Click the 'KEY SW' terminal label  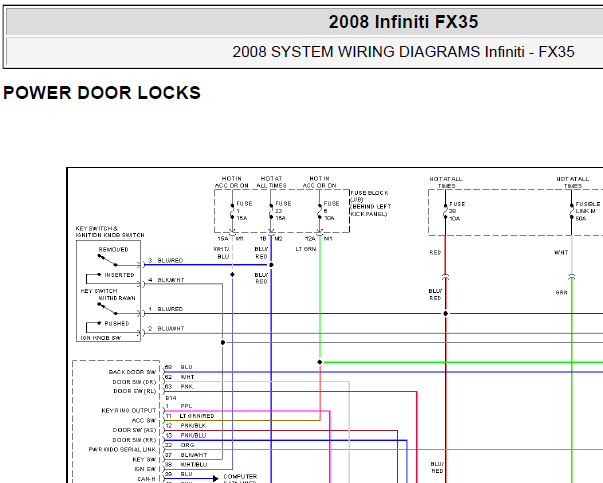144,459
